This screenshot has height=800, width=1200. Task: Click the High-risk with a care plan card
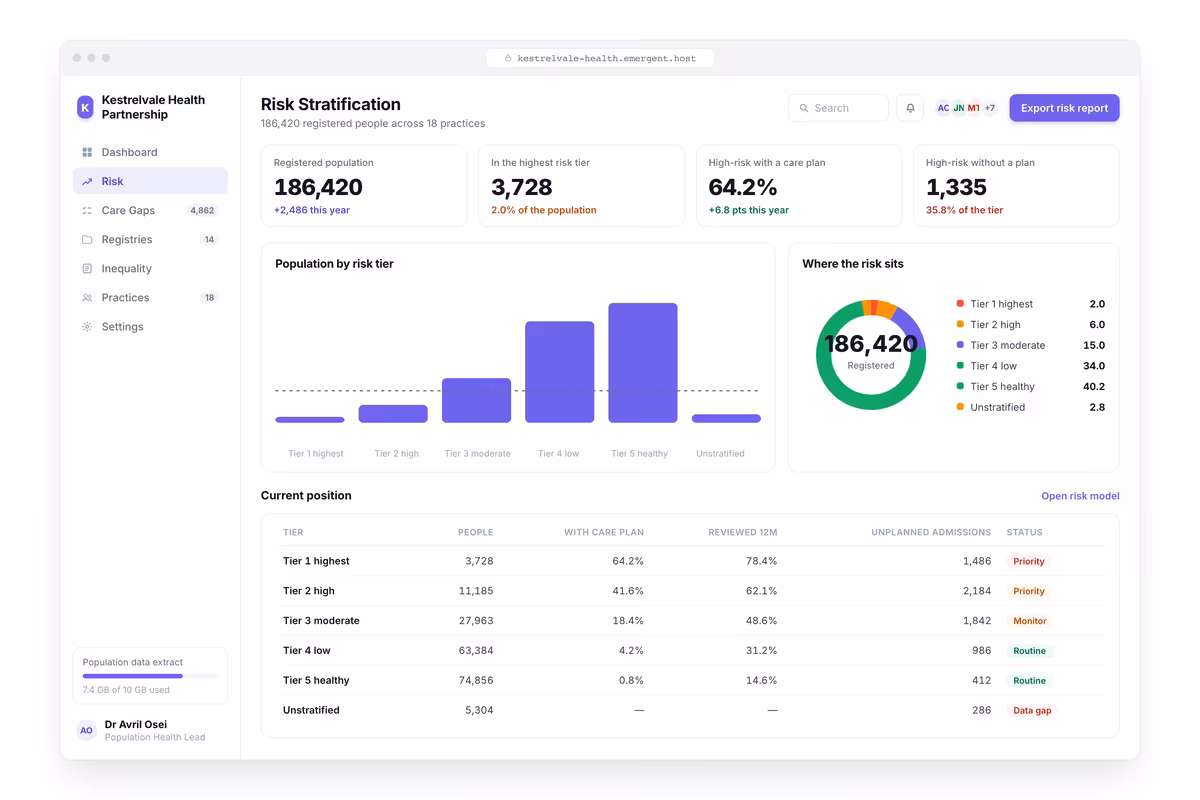click(799, 186)
